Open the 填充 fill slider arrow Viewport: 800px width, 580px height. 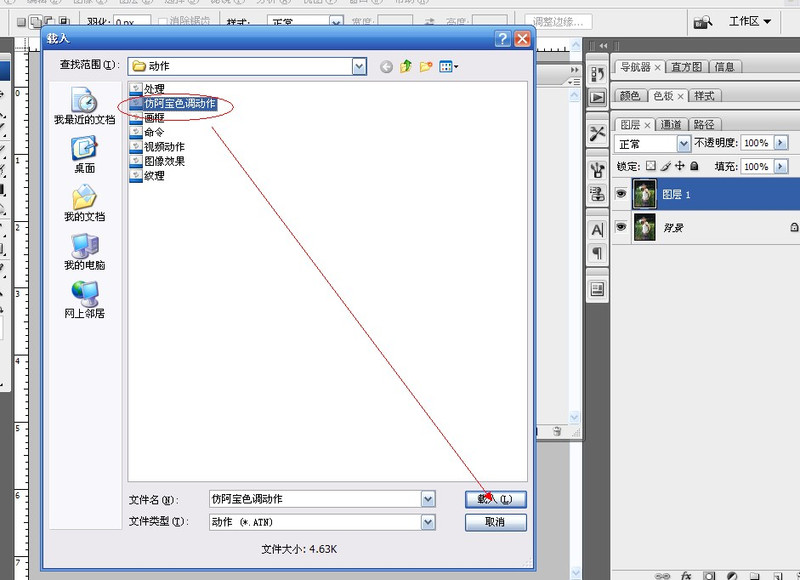click(x=781, y=166)
